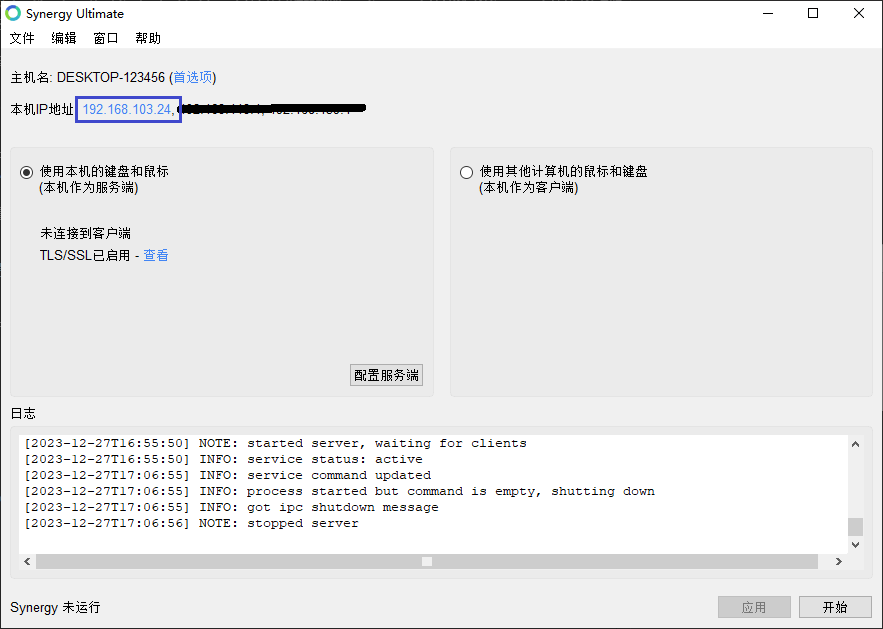This screenshot has height=629, width=883.
Task: Click the log line 'service command updated'
Action: click(x=228, y=475)
